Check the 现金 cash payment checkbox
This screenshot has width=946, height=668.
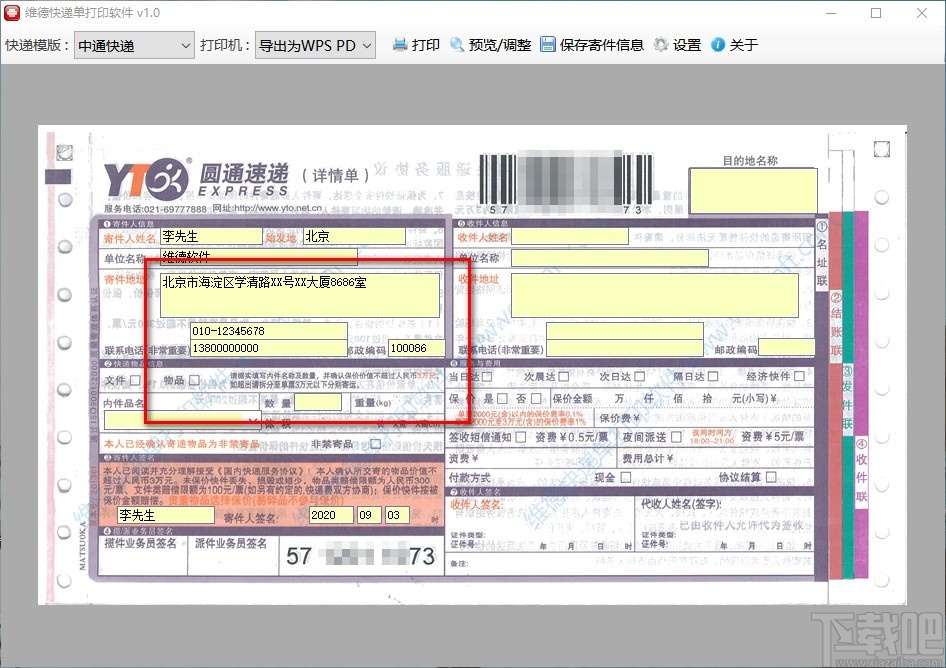623,476
